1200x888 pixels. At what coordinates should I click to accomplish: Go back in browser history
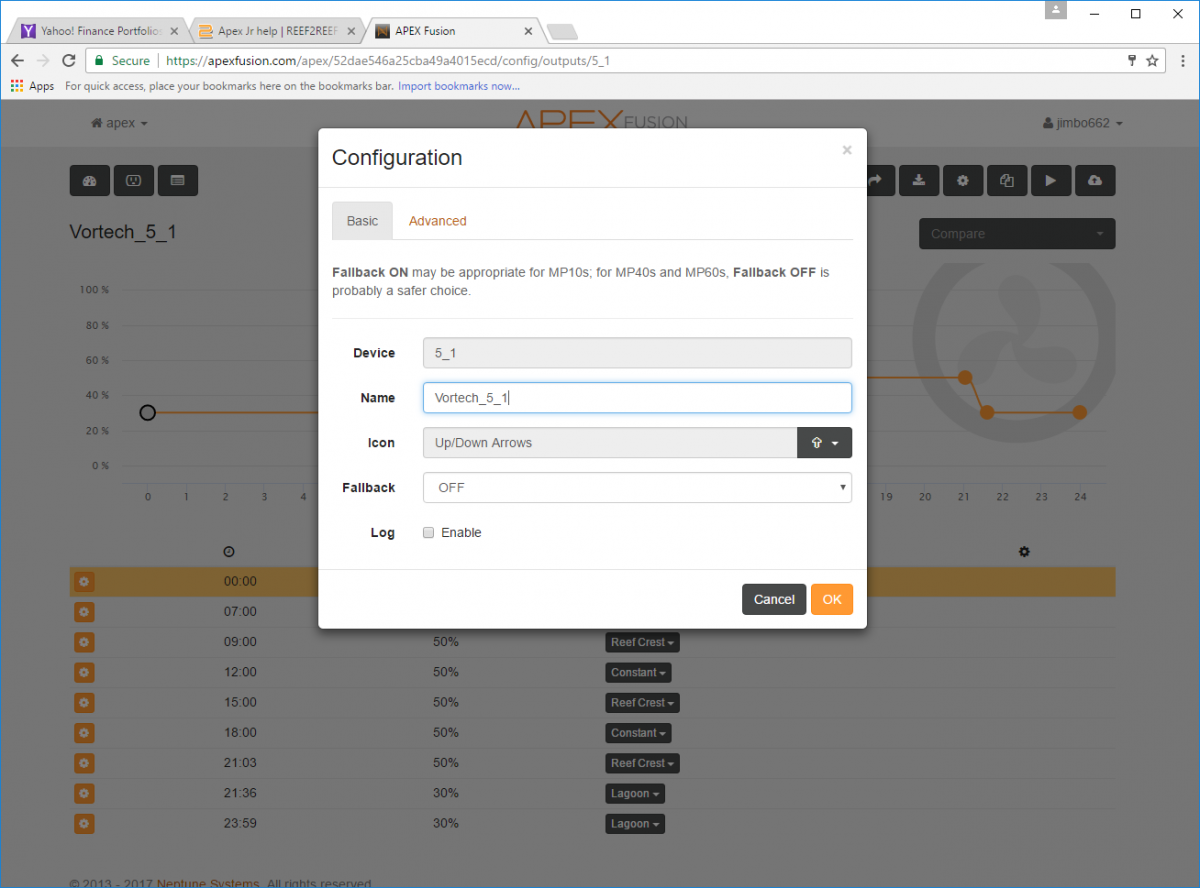pyautogui.click(x=17, y=61)
